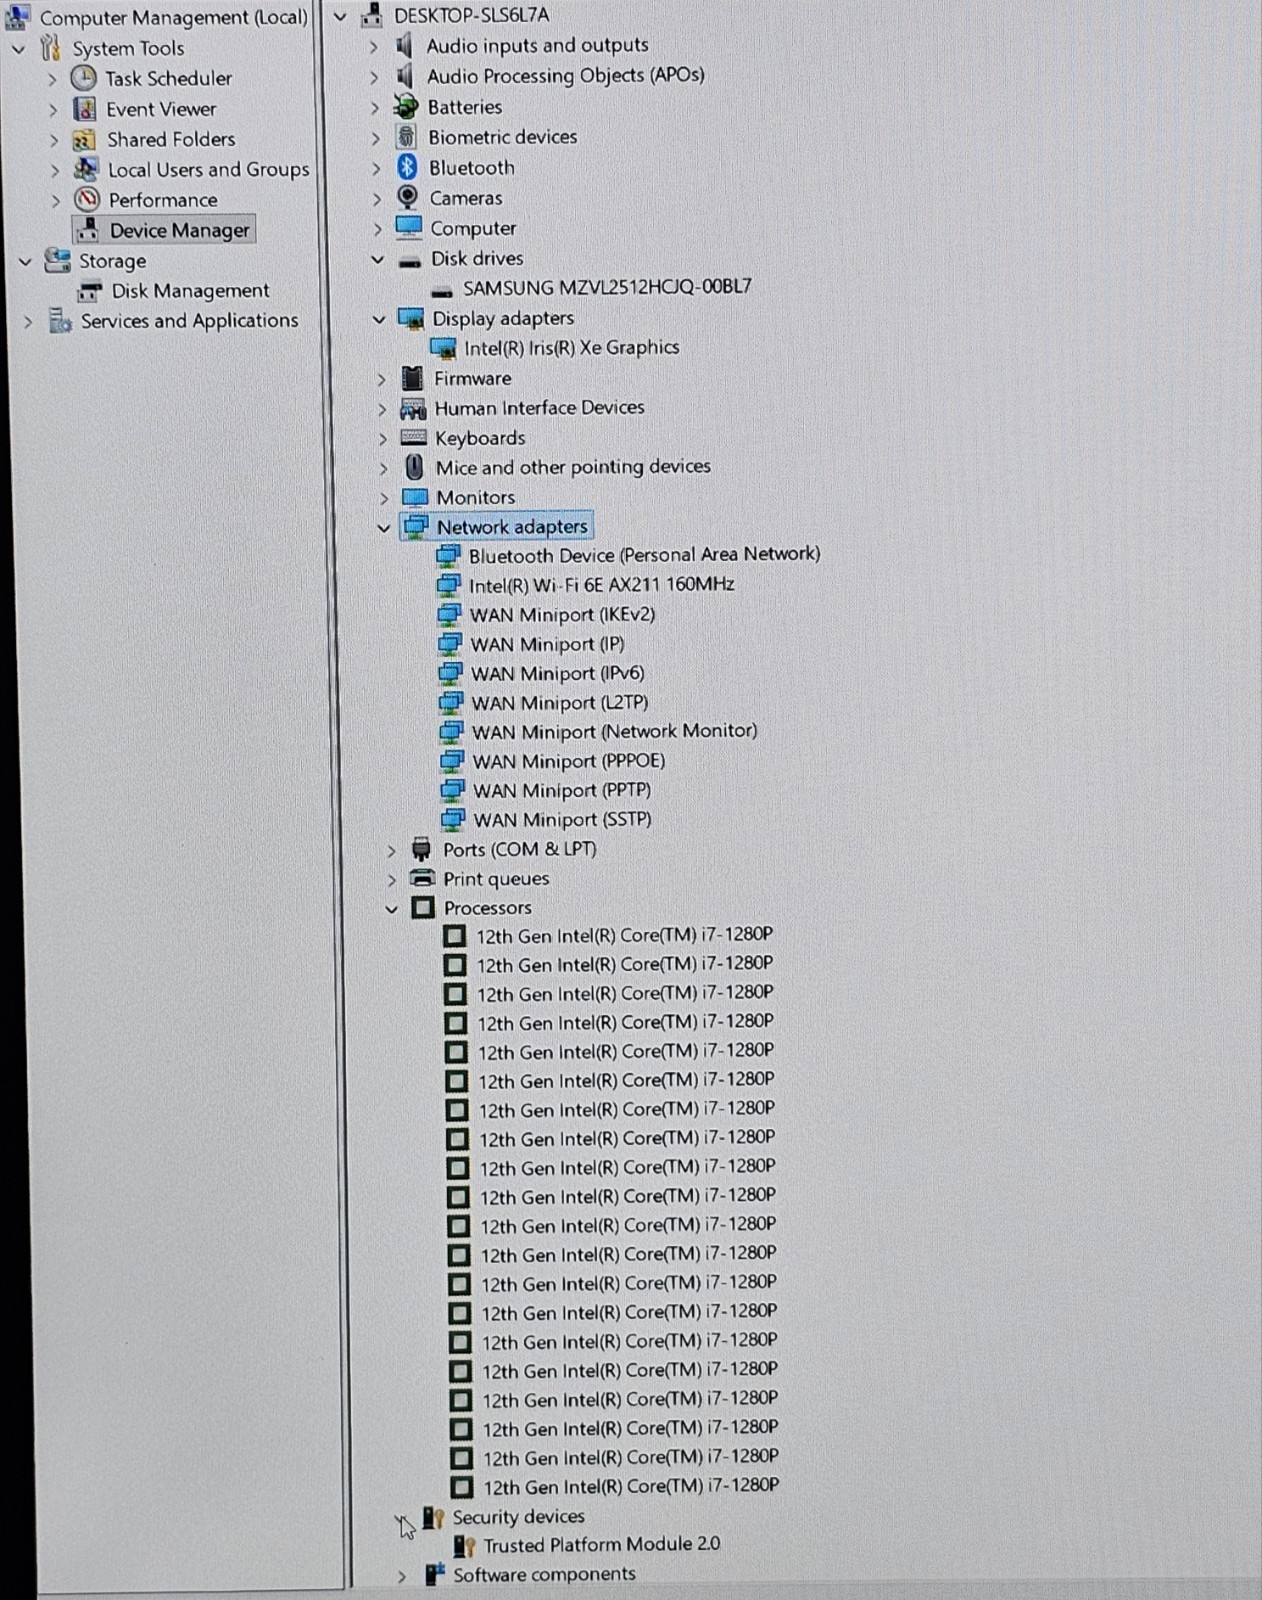Click the Security devices icon

point(433,1517)
